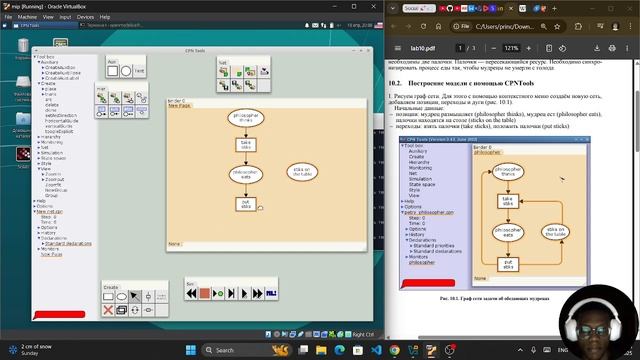Choose the transition rectangle tool in Create palette
The width and height of the screenshot is (640, 360).
tap(108, 297)
